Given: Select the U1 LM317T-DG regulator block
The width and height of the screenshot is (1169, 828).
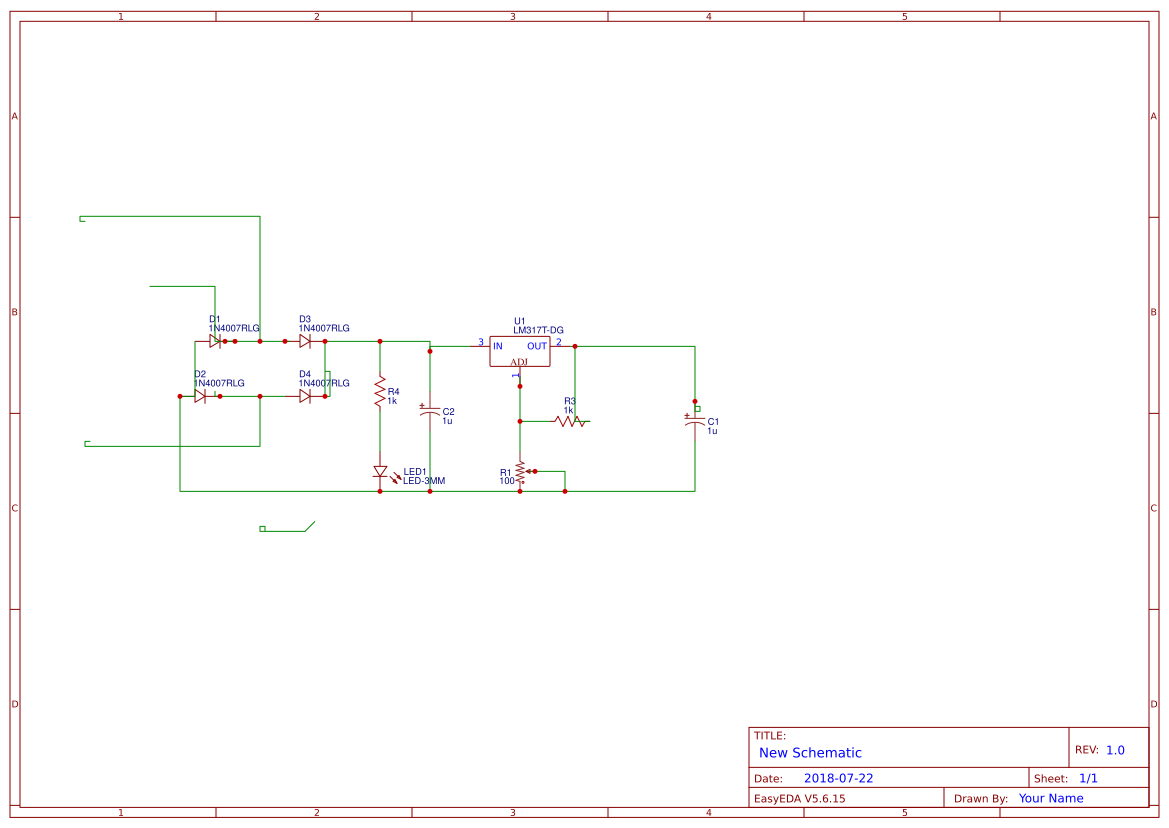Looking at the screenshot, I should 520,349.
